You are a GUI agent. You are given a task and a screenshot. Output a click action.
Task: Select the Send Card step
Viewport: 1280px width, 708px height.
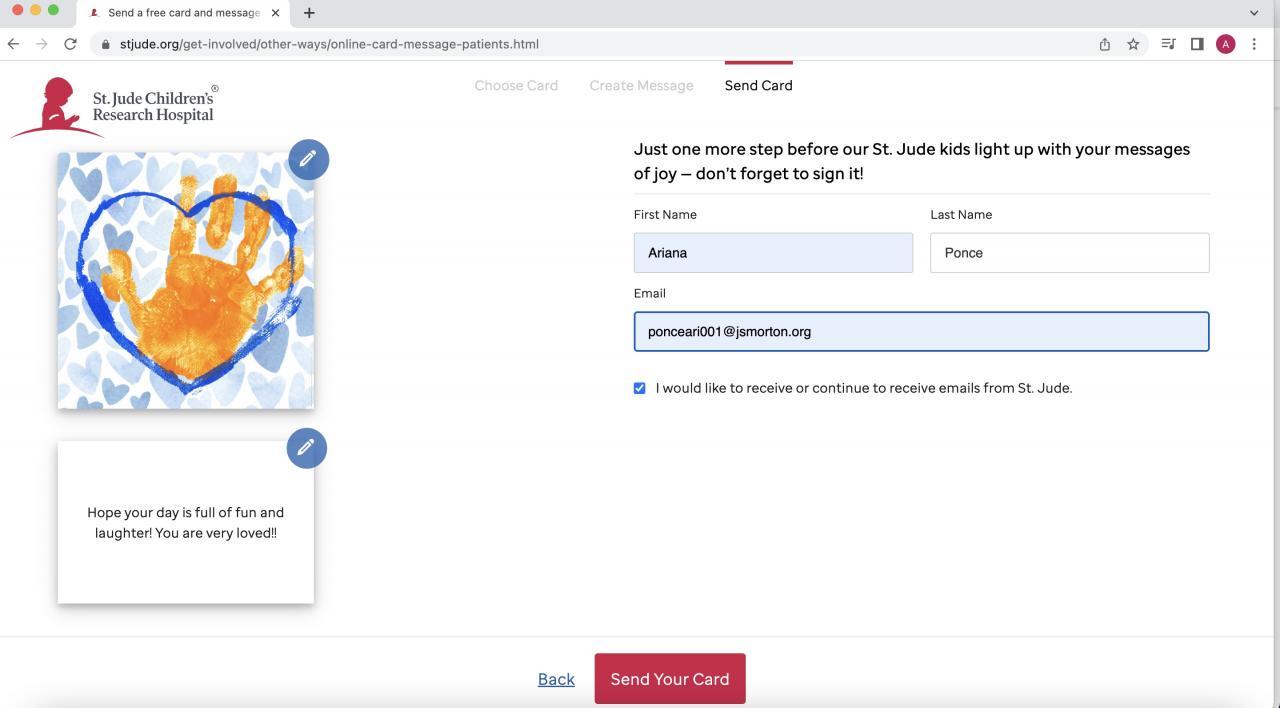pos(759,85)
